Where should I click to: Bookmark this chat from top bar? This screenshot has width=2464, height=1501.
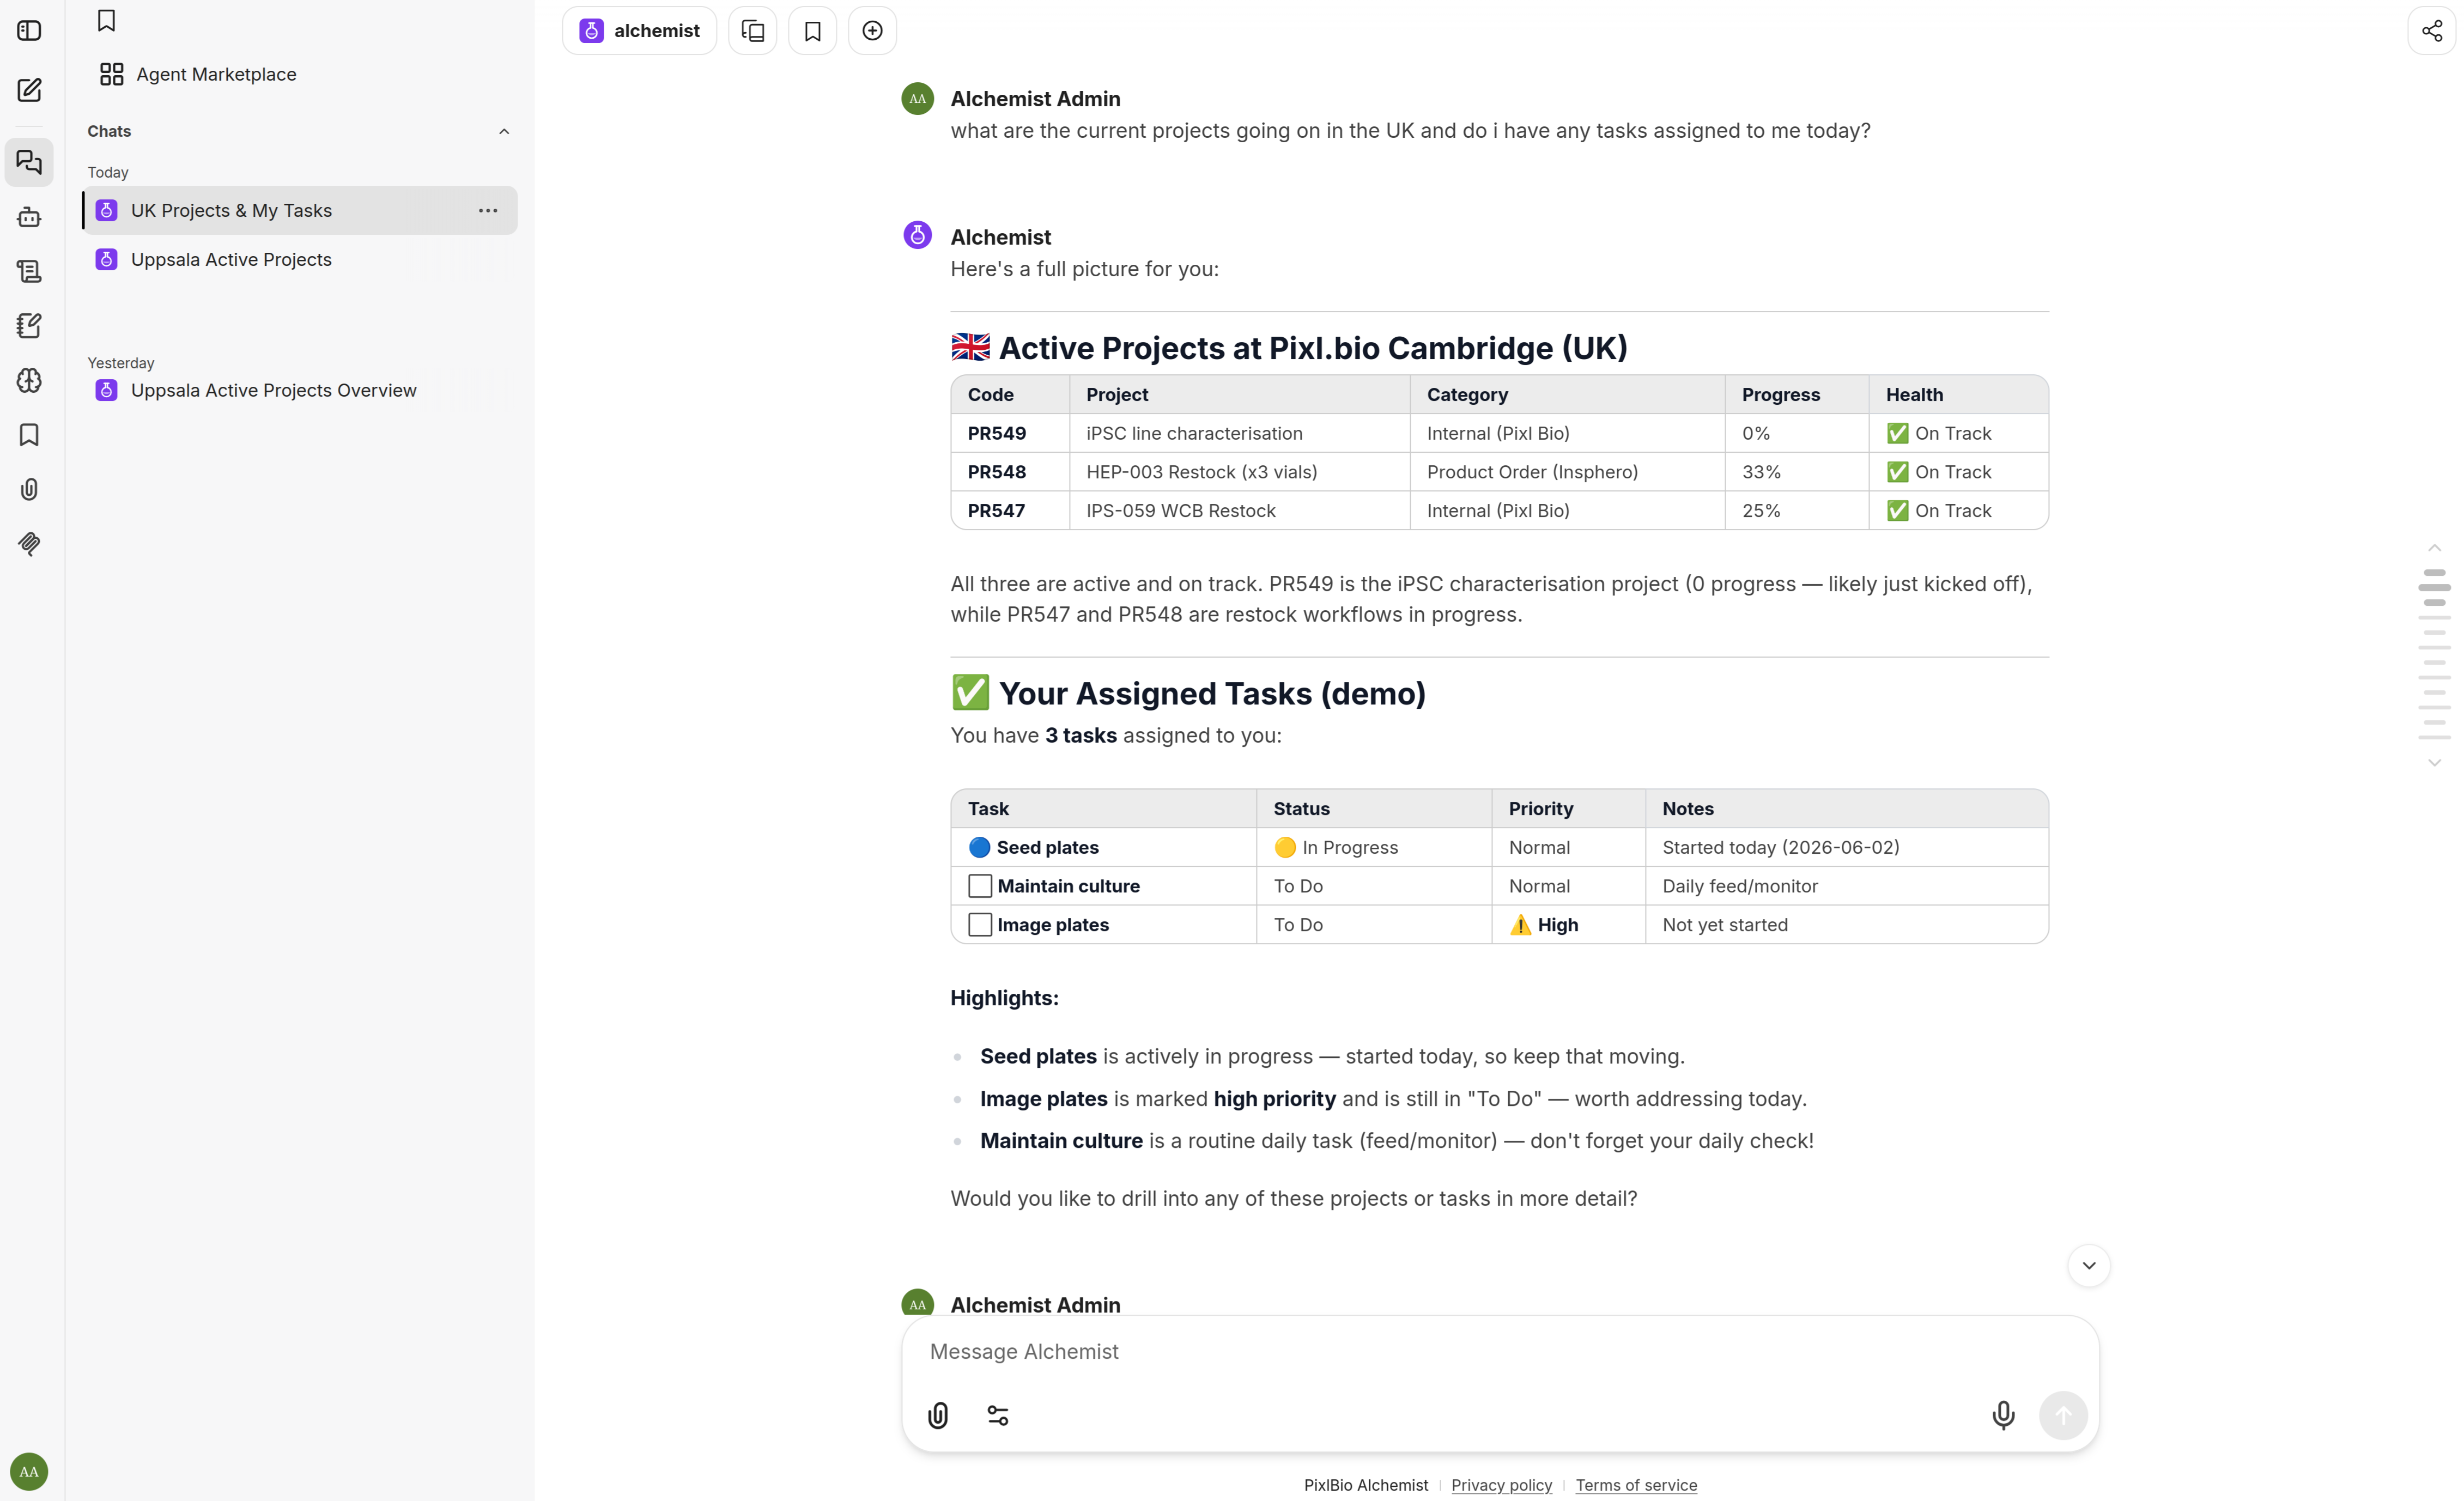813,31
